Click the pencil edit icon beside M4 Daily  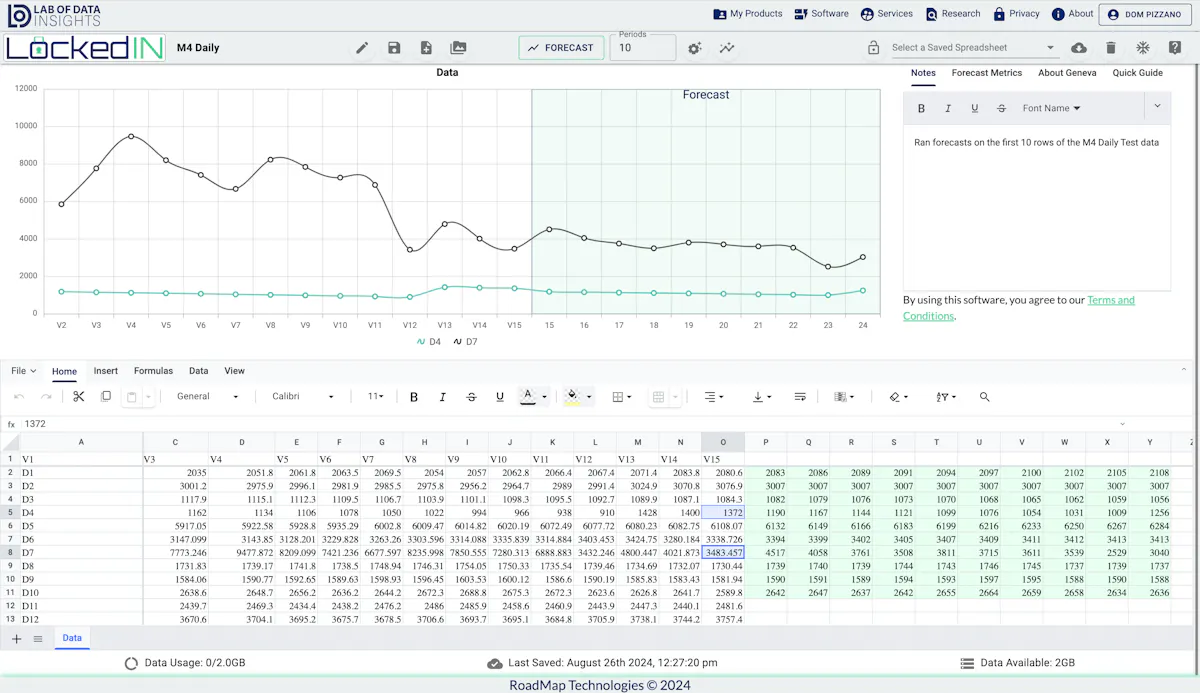tap(362, 48)
